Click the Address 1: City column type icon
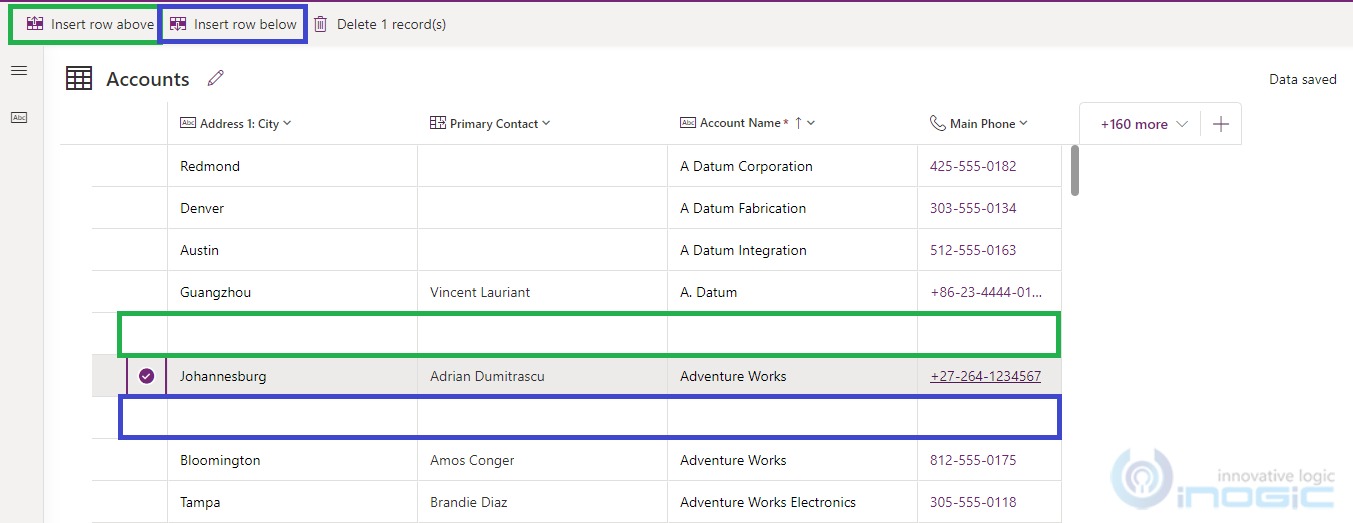Image resolution: width=1353 pixels, height=523 pixels. click(x=188, y=123)
